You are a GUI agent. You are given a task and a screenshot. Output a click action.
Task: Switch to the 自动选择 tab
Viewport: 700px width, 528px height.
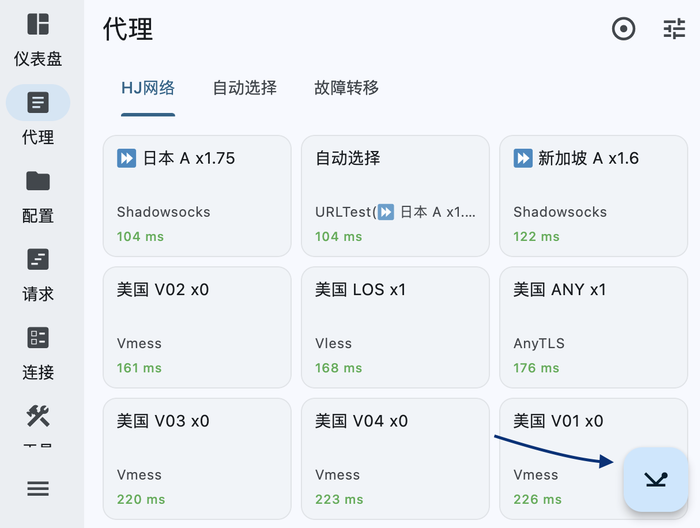tap(244, 88)
